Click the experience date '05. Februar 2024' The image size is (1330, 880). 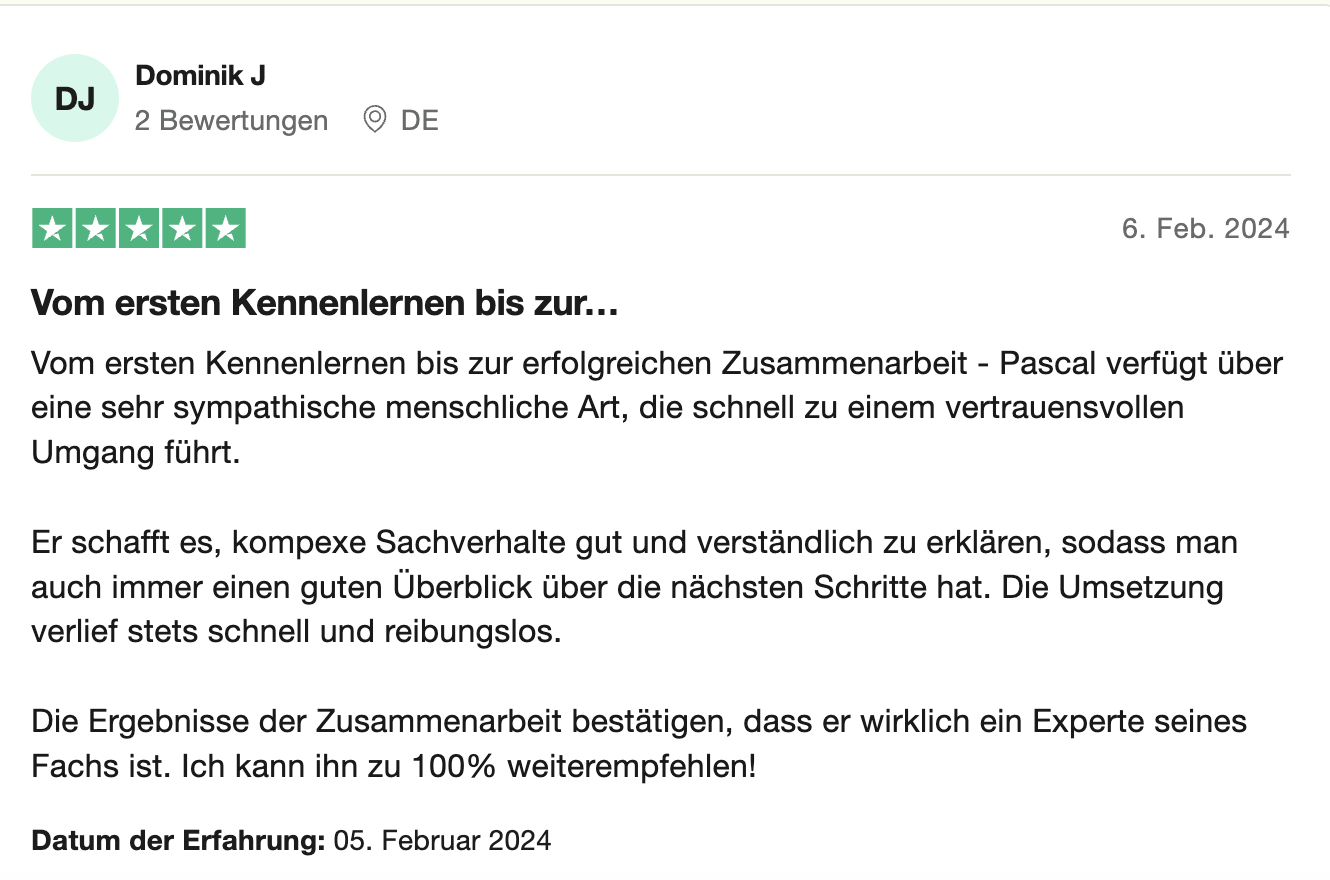(x=442, y=840)
